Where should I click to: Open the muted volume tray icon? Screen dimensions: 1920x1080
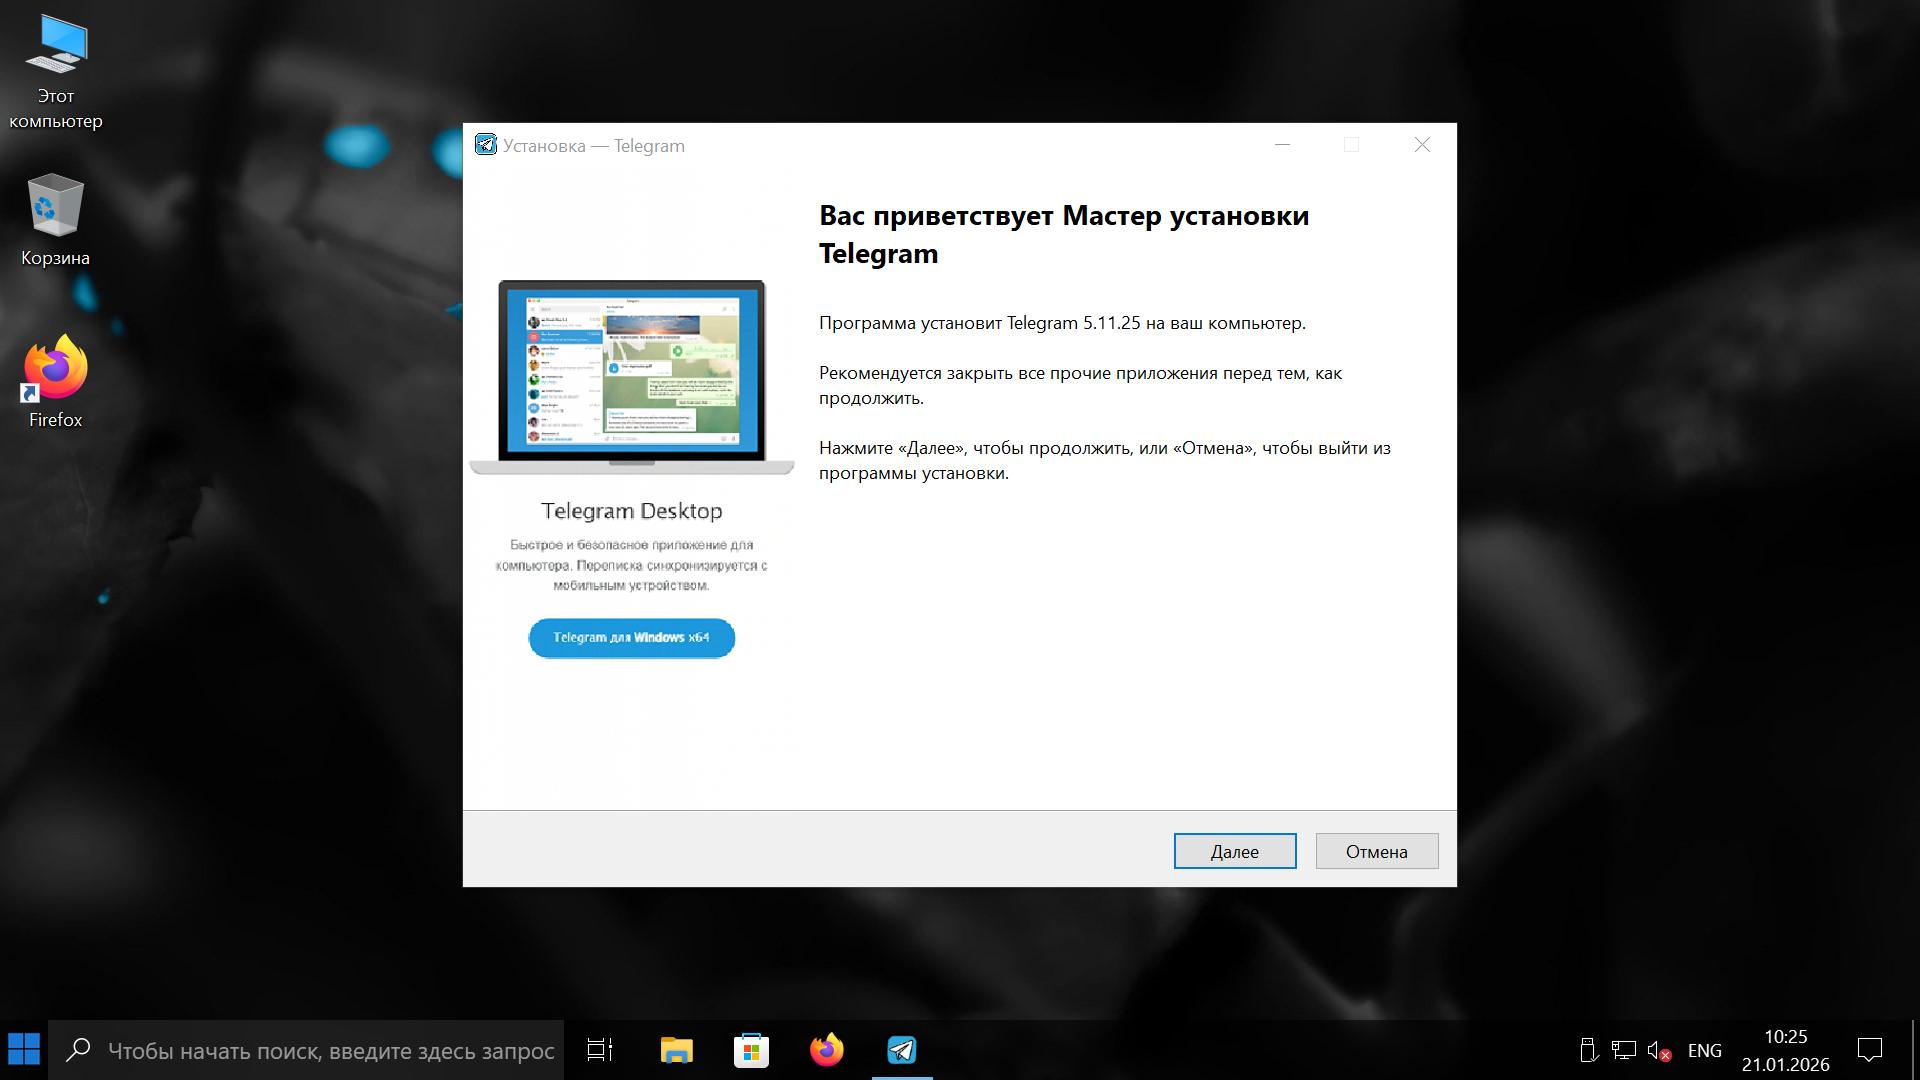1658,1051
